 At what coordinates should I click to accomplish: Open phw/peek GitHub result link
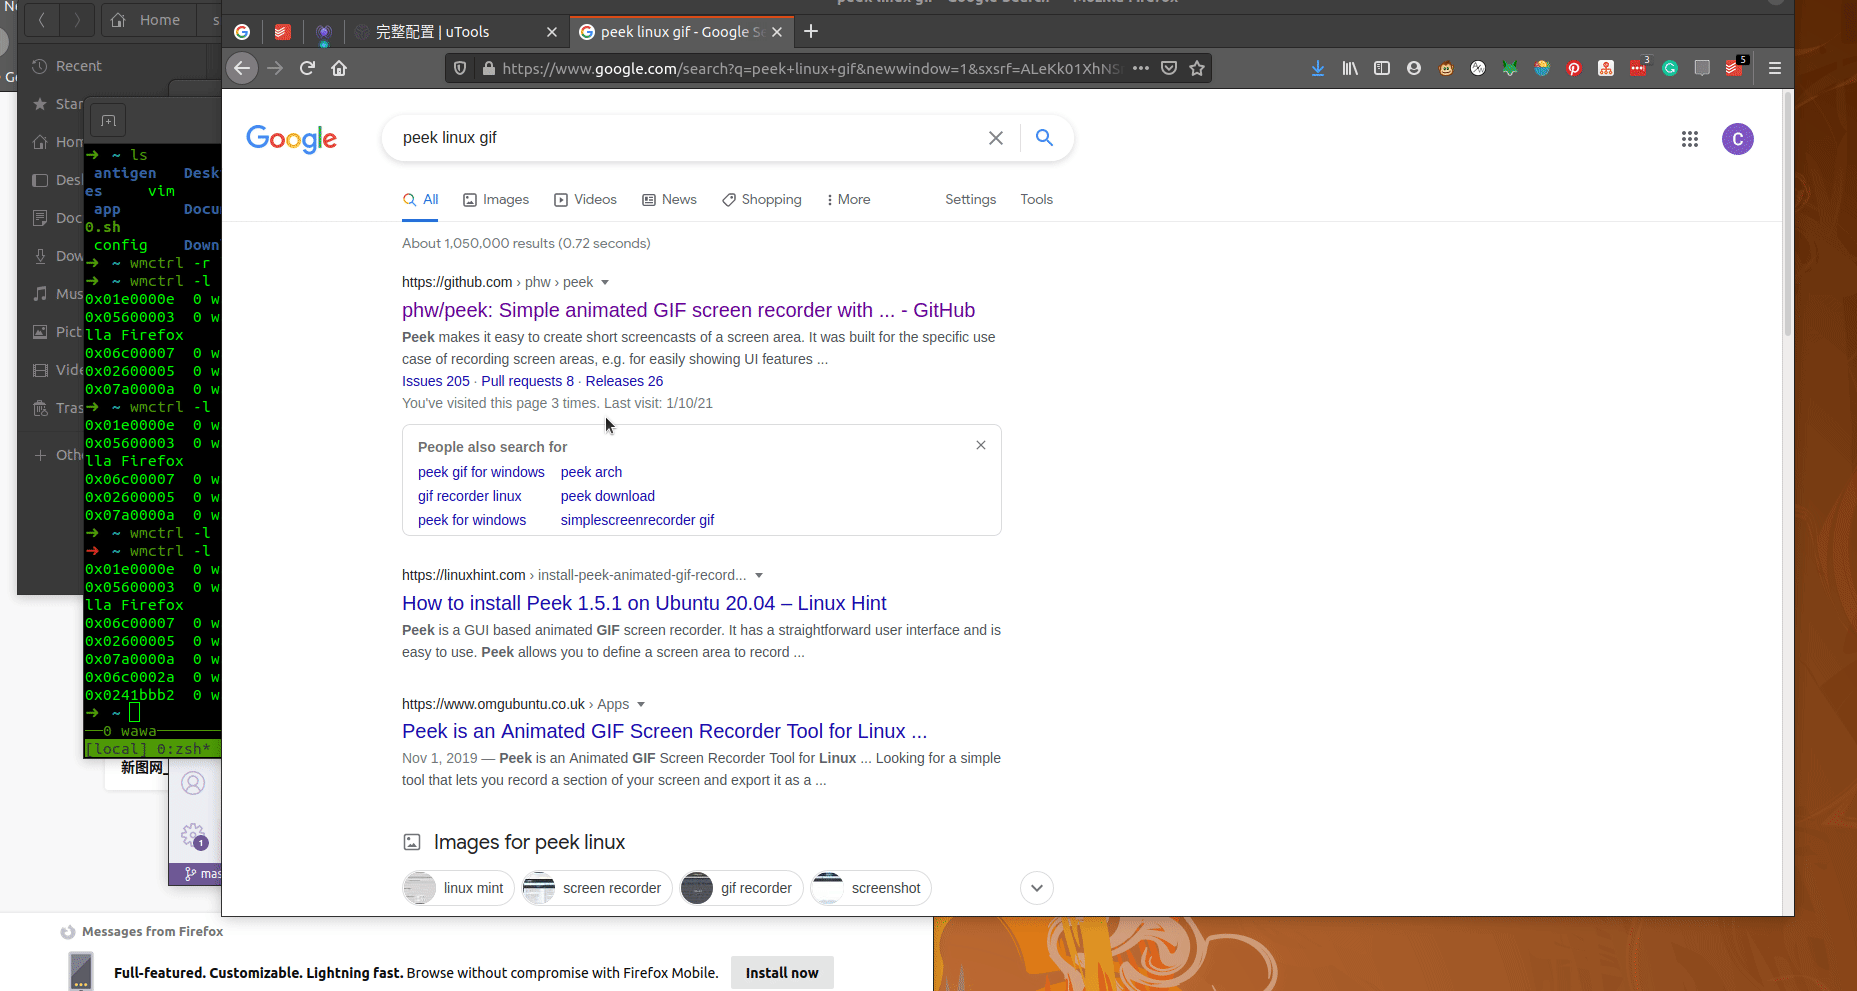click(688, 310)
